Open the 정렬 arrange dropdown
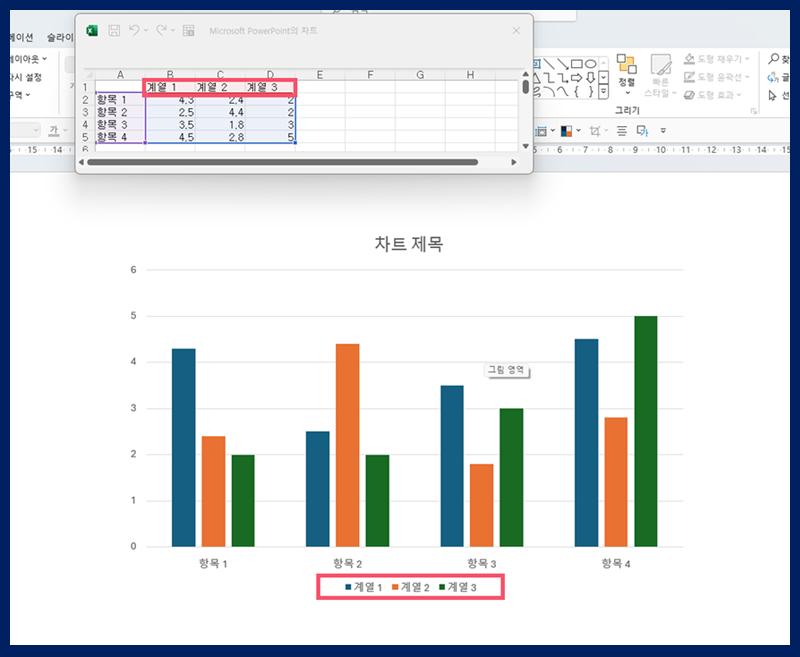Viewport: 800px width, 657px height. [x=627, y=74]
